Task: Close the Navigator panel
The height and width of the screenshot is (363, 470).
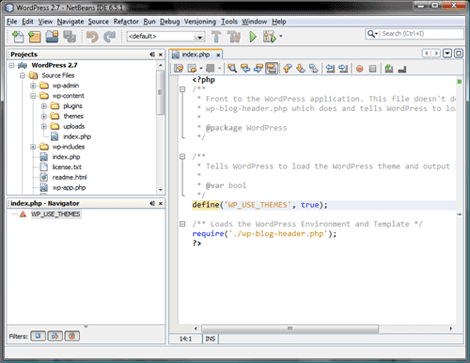Action: [161, 203]
